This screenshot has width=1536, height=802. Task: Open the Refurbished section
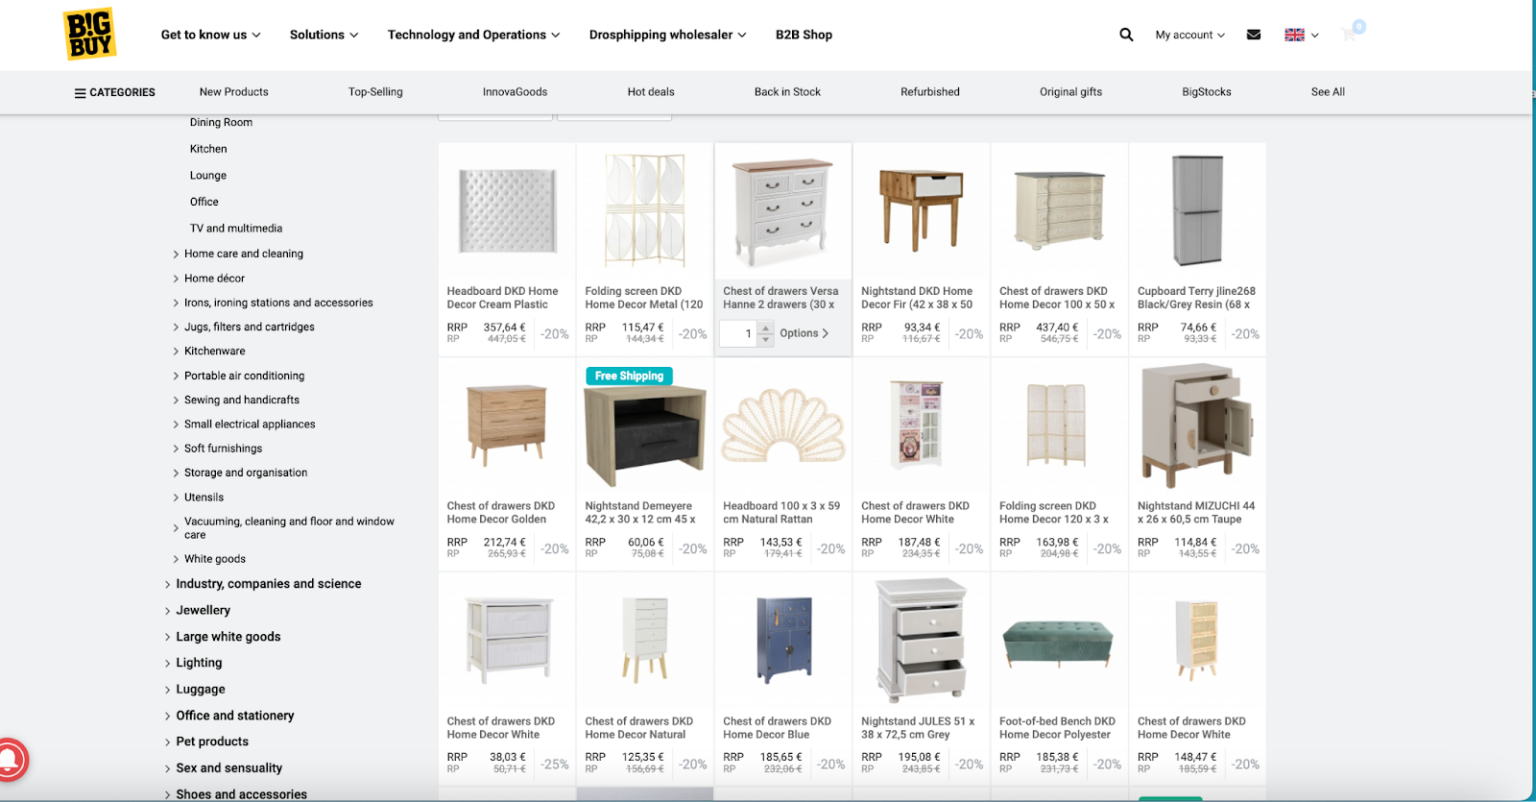tap(929, 91)
